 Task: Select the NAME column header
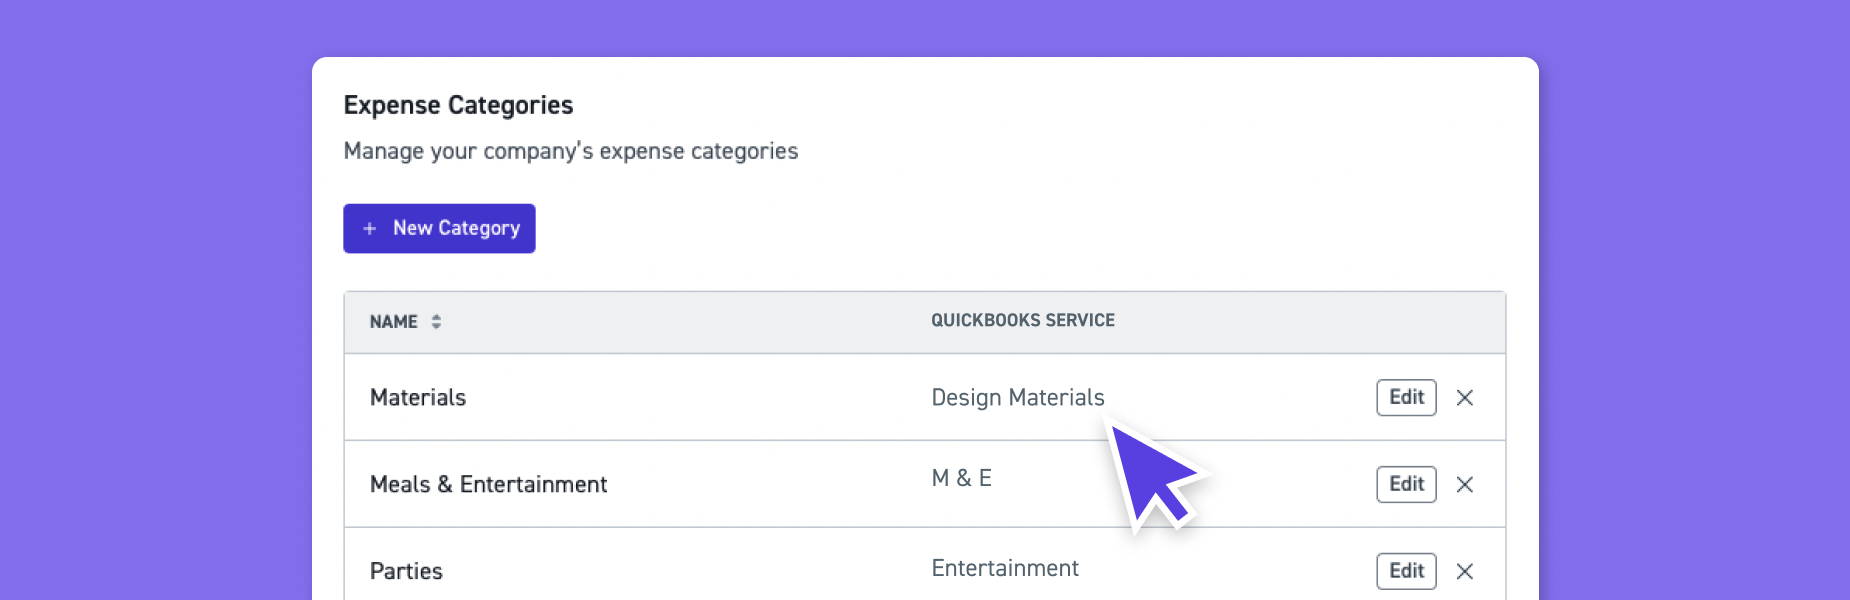[x=394, y=321]
